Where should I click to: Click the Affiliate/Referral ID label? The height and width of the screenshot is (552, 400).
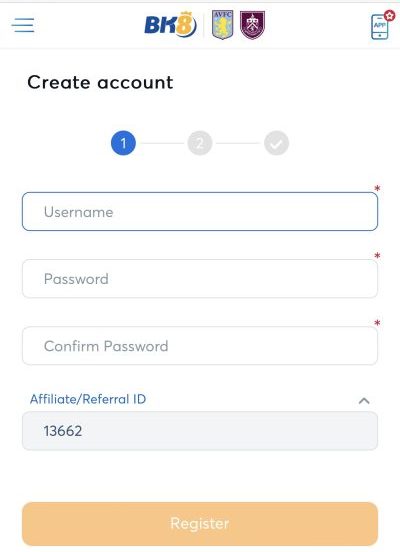pos(88,399)
